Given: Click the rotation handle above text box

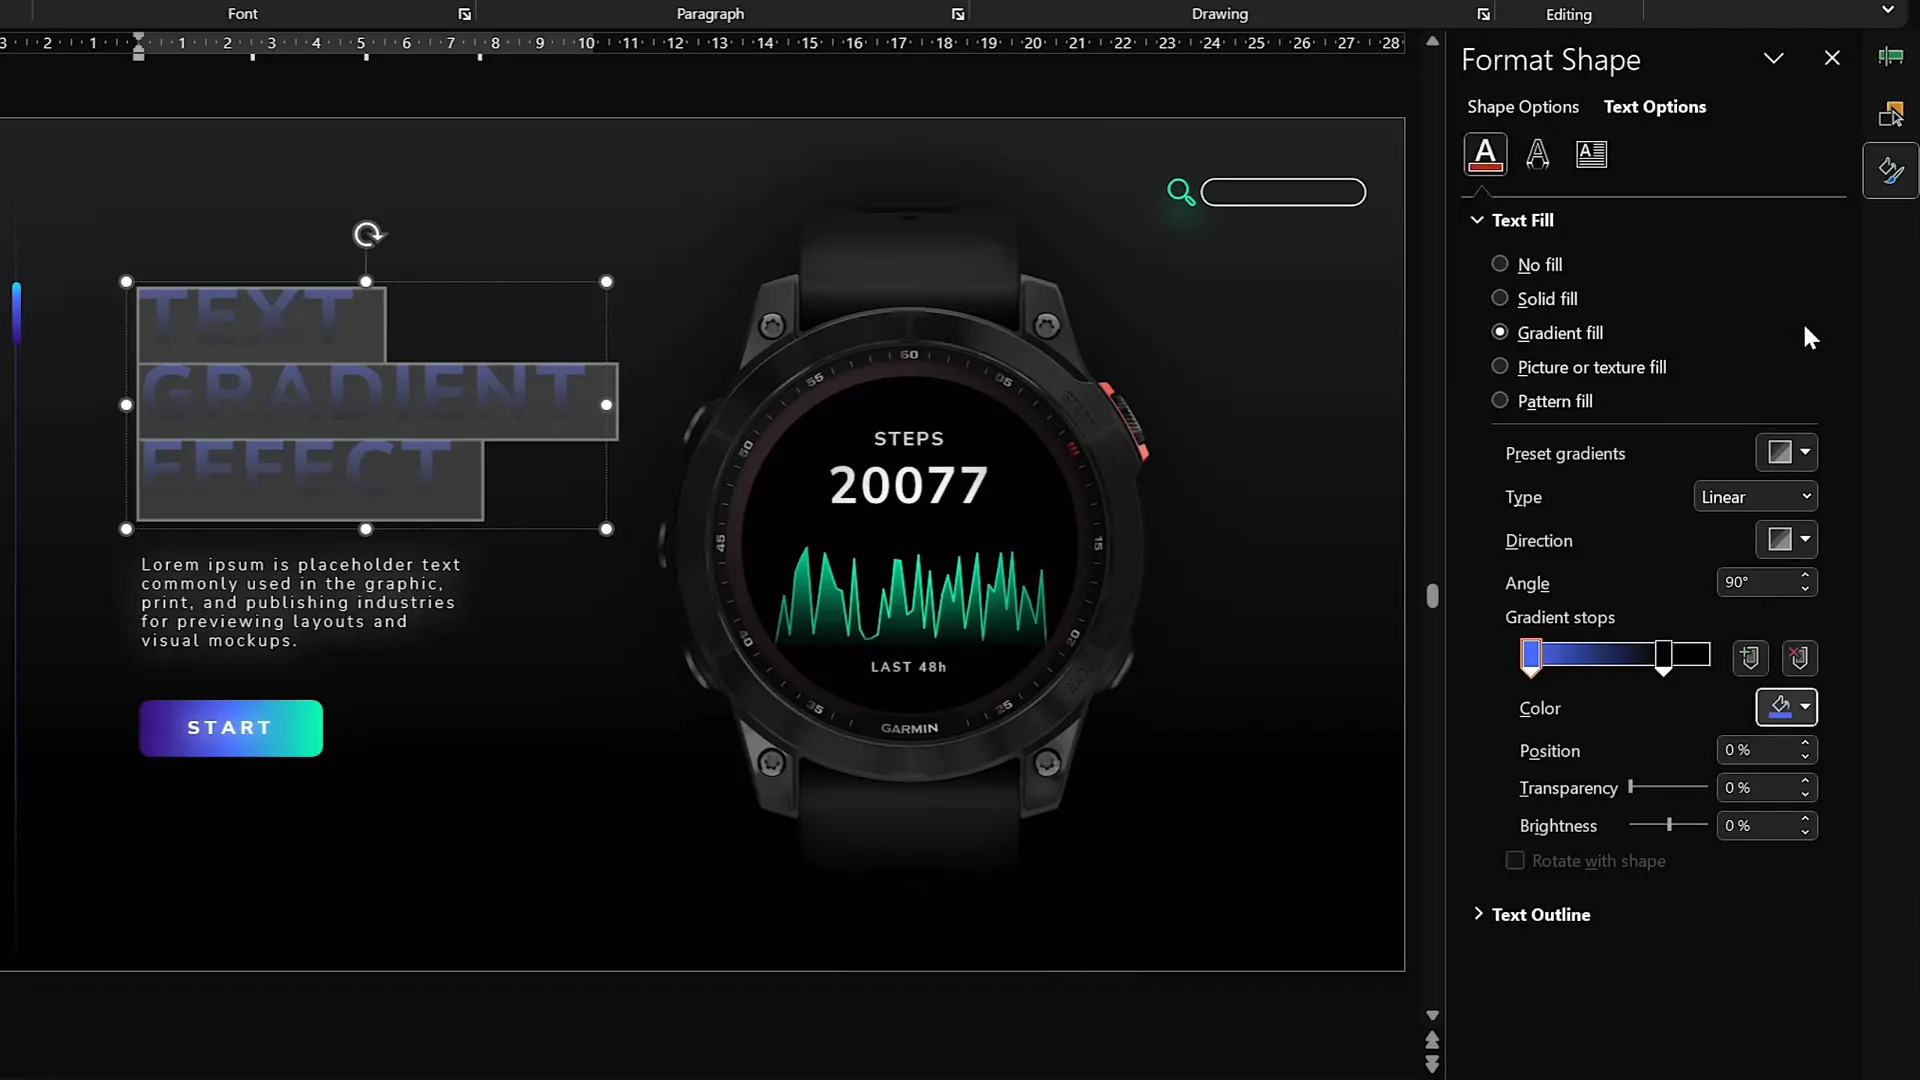Looking at the screenshot, I should coord(368,234).
